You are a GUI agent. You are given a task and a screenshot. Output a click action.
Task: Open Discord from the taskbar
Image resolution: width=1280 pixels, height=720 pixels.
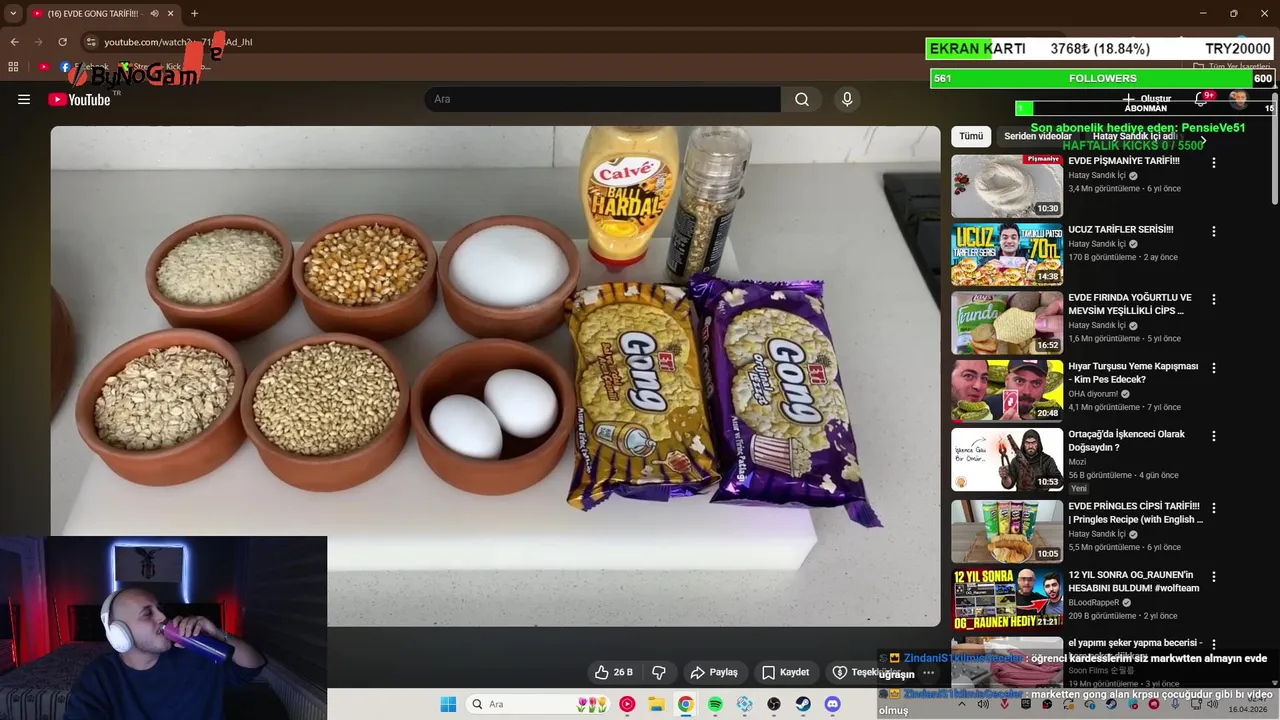click(x=832, y=704)
